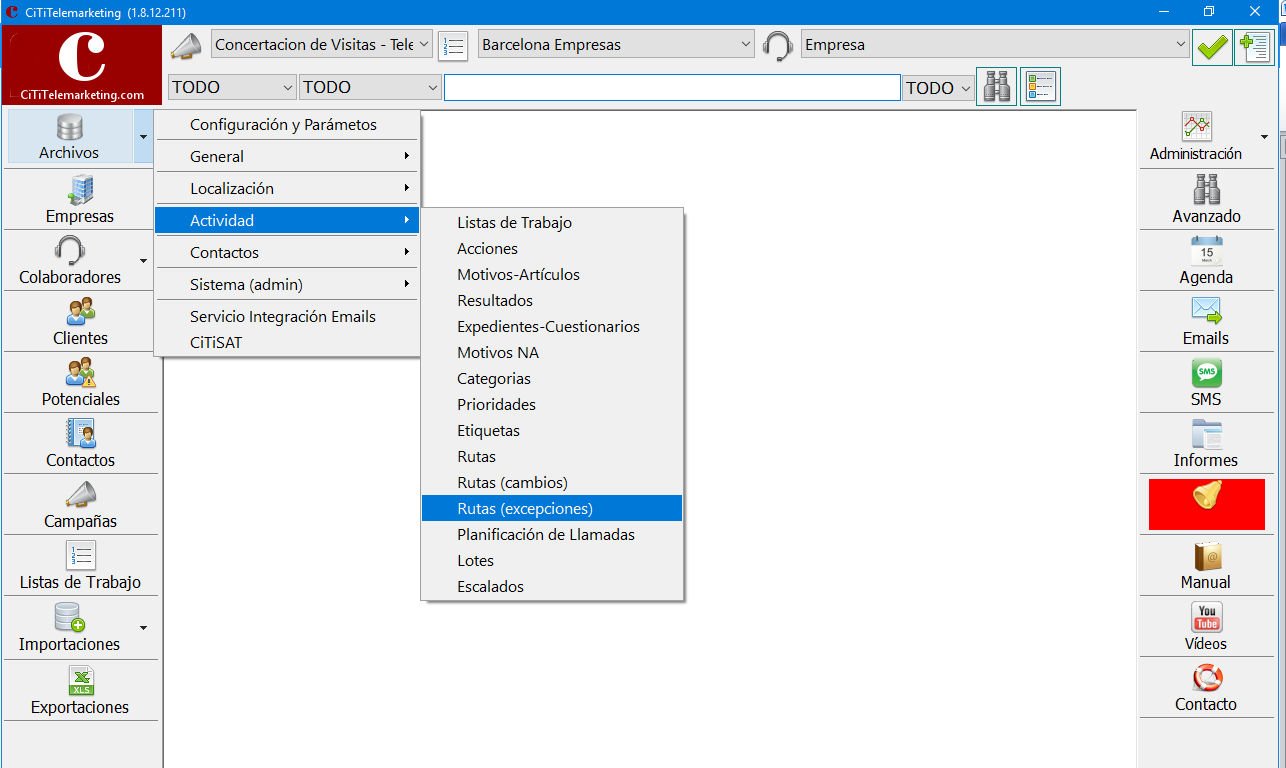Open the Concertacion de Visitas campaign dropdown
The height and width of the screenshot is (768, 1286).
coord(322,45)
